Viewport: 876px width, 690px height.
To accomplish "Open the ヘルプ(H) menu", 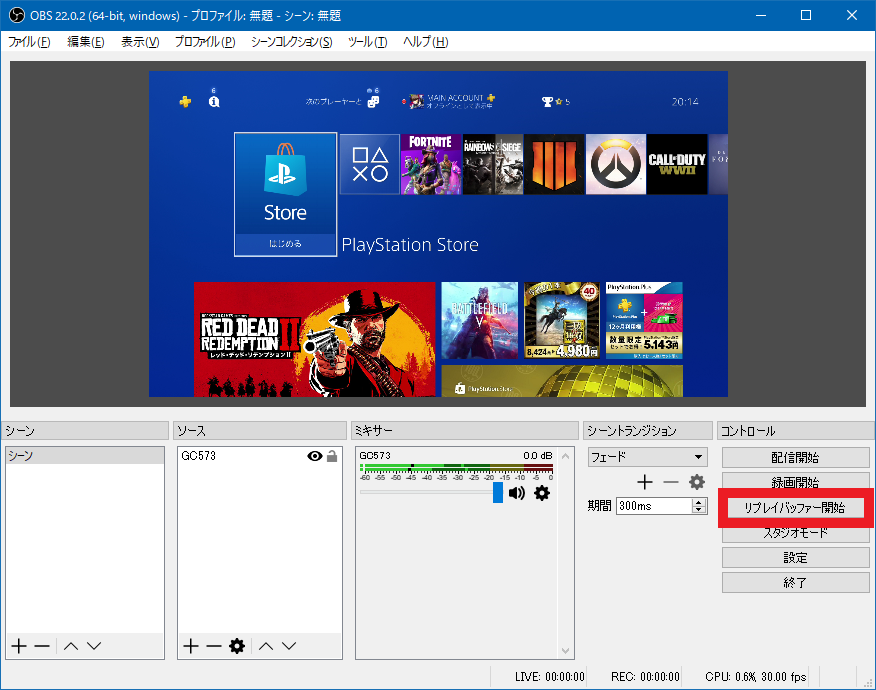I will [426, 42].
